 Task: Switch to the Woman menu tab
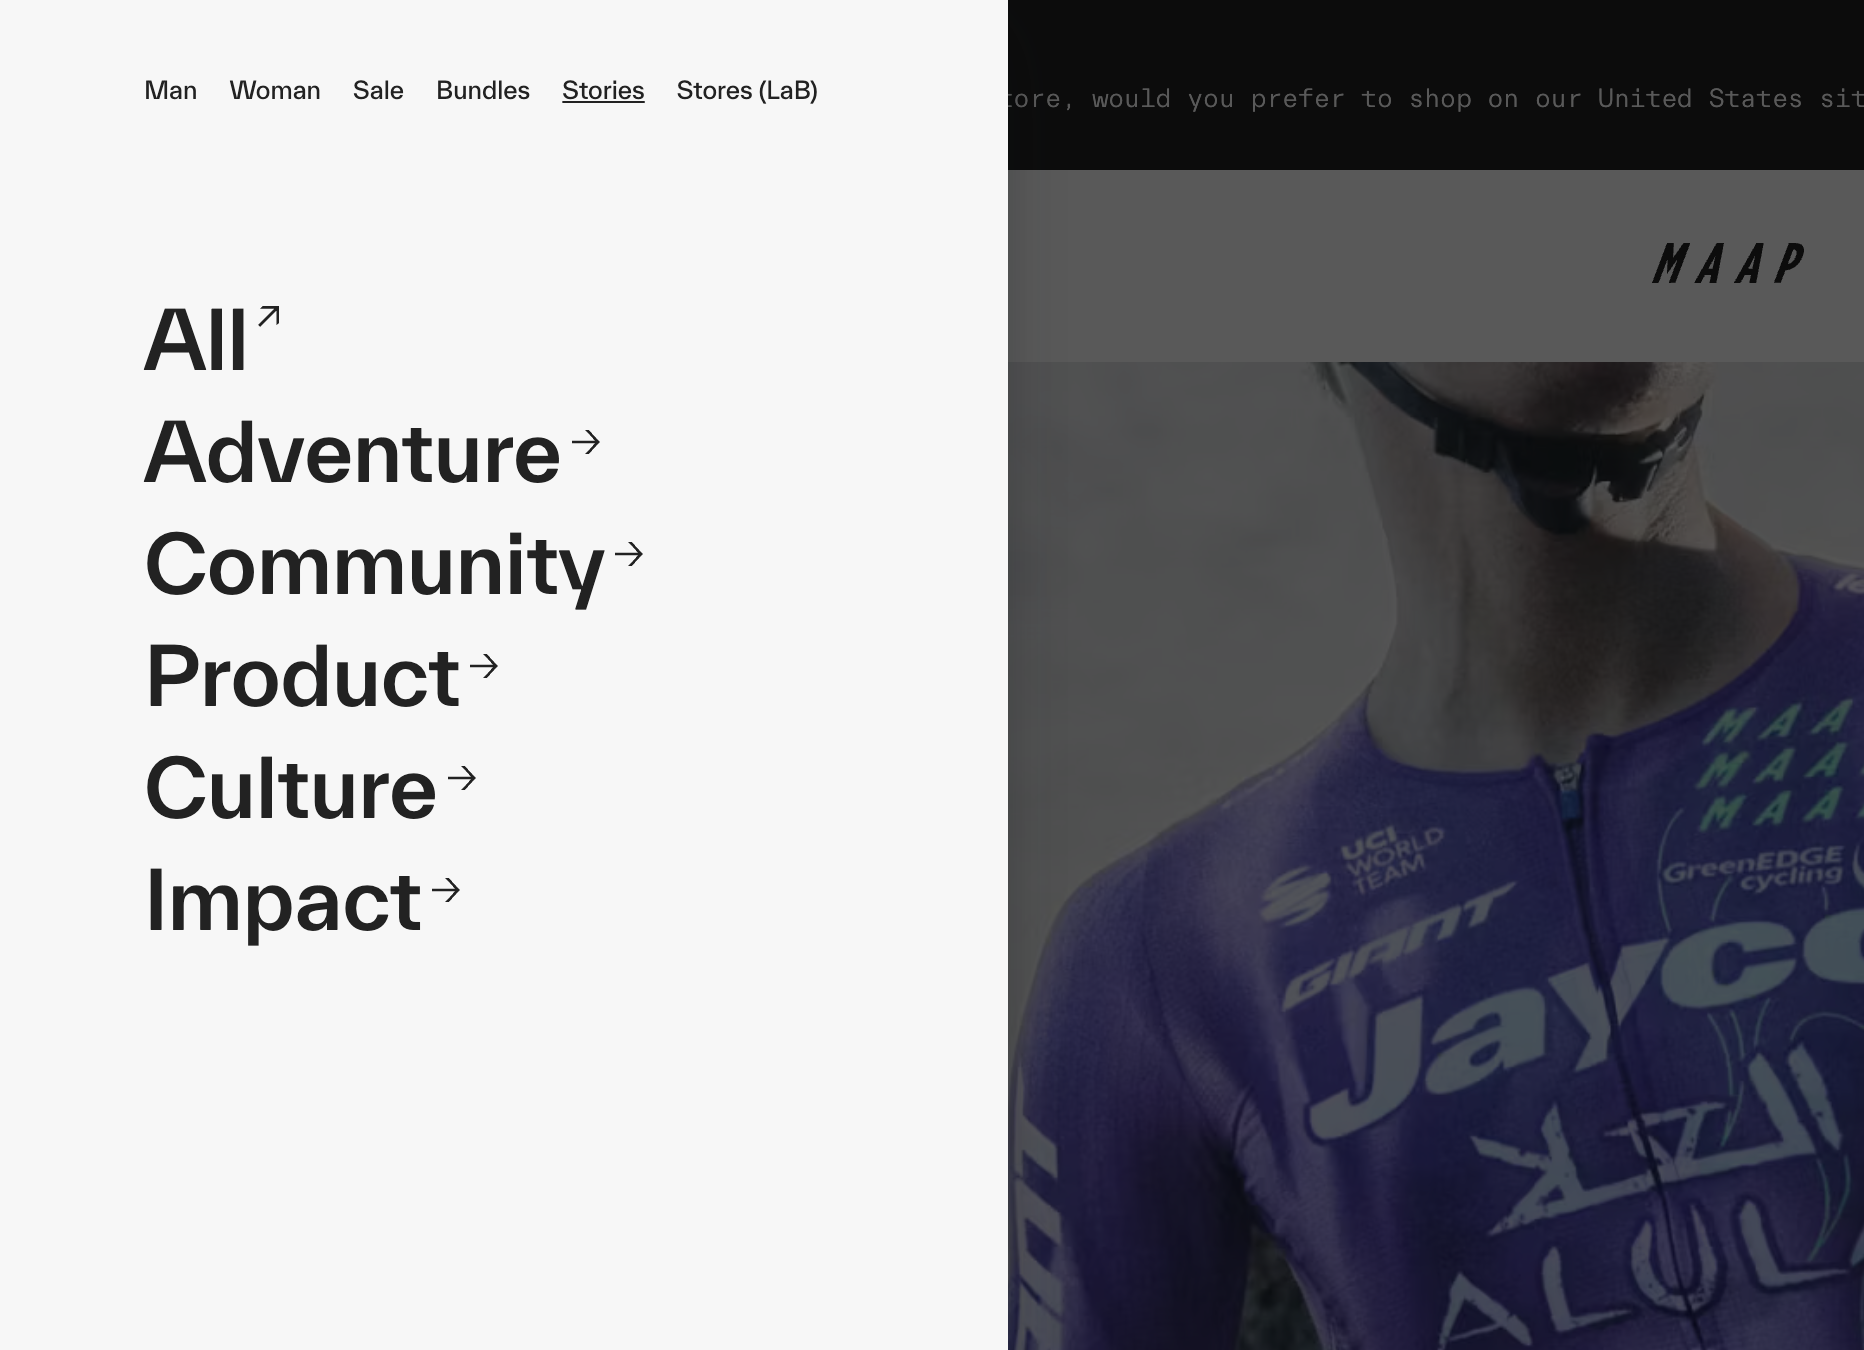coord(275,91)
